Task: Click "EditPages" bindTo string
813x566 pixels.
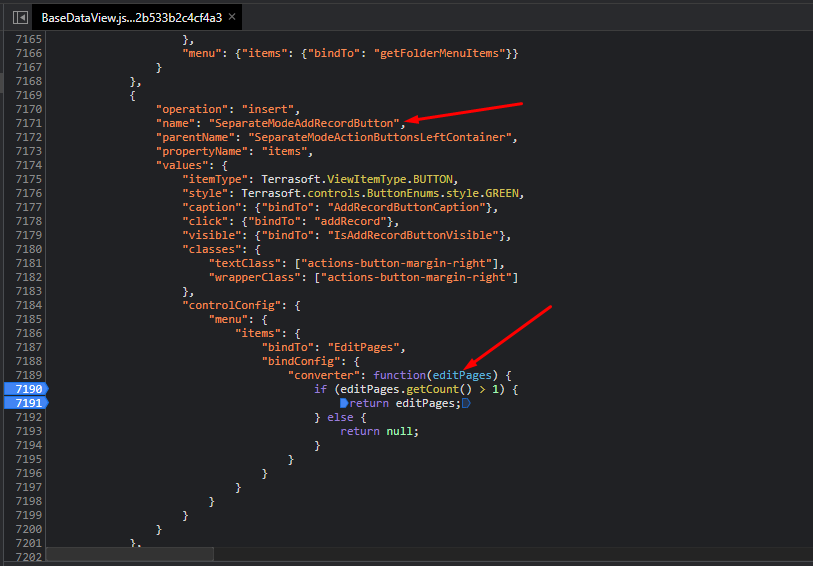Action: pyautogui.click(x=363, y=347)
